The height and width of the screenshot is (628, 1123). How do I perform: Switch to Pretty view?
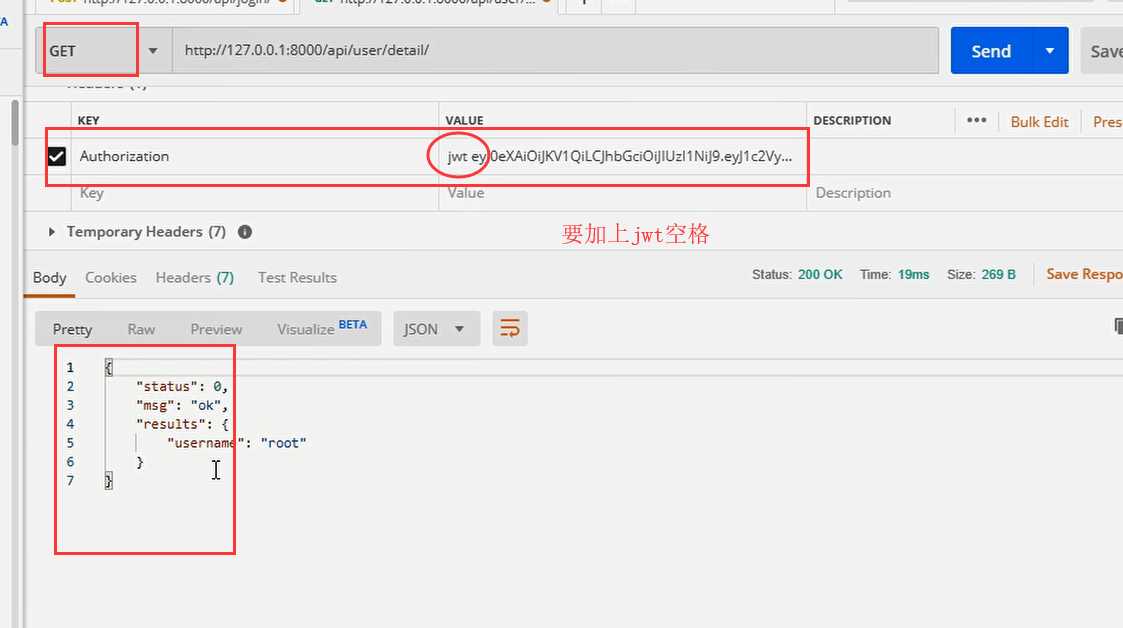point(72,329)
